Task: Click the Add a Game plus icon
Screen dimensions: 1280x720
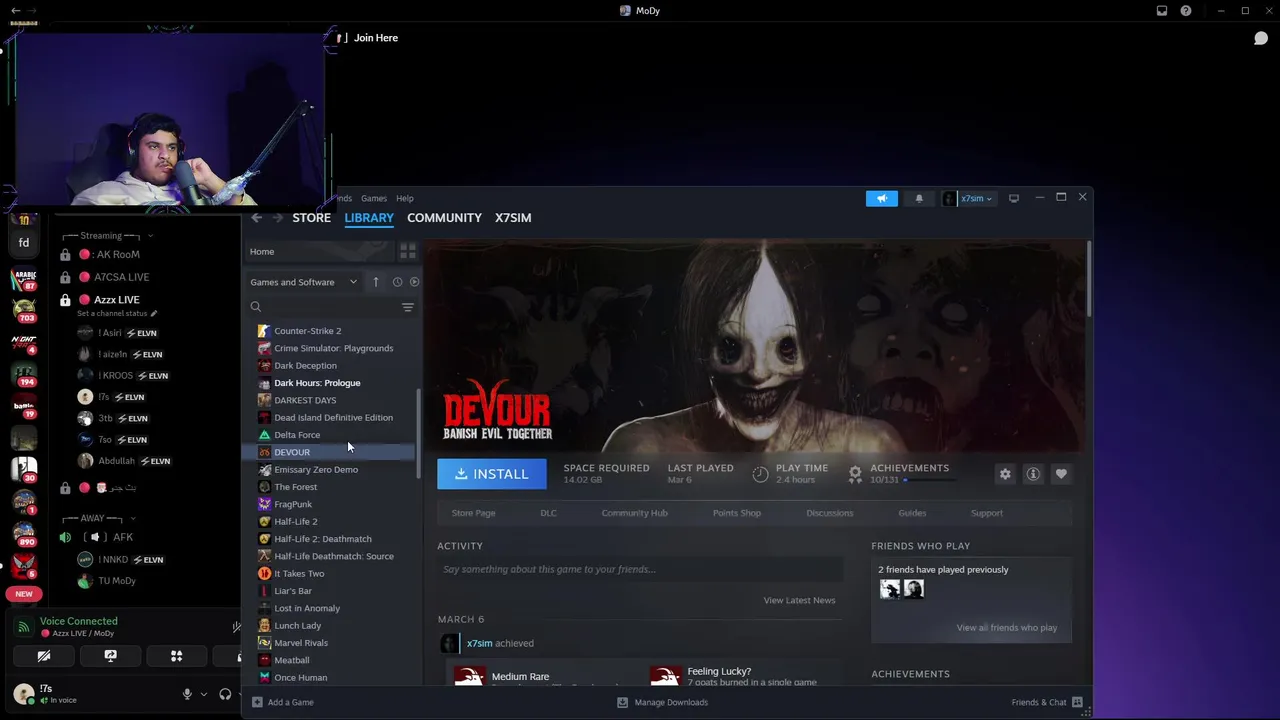Action: click(x=257, y=702)
